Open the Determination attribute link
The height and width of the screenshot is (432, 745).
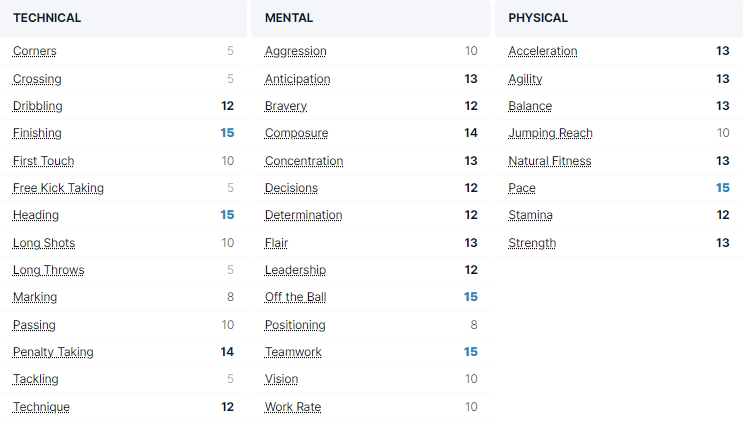point(303,215)
